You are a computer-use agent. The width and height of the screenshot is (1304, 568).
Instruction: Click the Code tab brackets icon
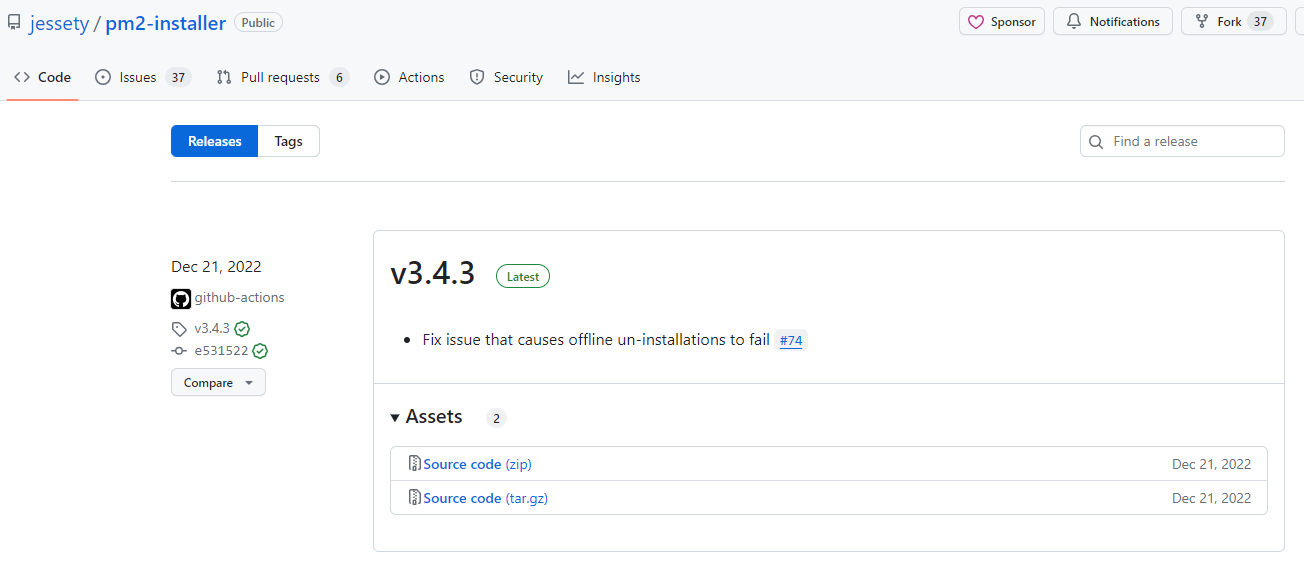22,77
